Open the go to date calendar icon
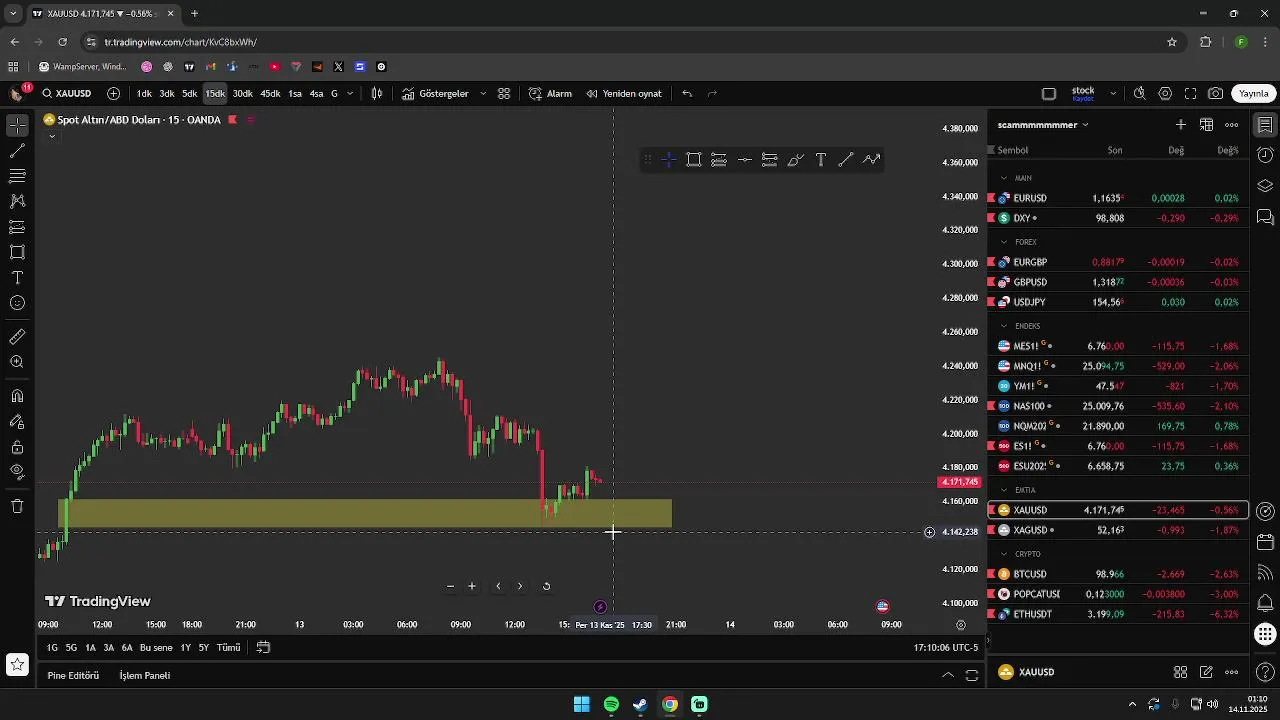The width and height of the screenshot is (1280, 720). click(x=263, y=647)
